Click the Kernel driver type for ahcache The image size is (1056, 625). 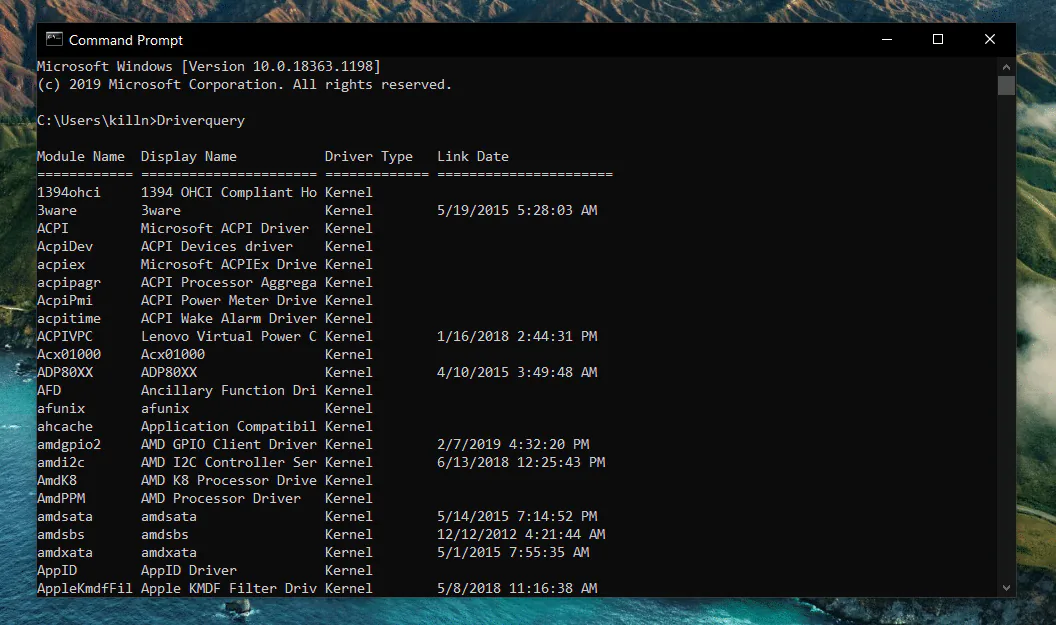click(x=348, y=426)
